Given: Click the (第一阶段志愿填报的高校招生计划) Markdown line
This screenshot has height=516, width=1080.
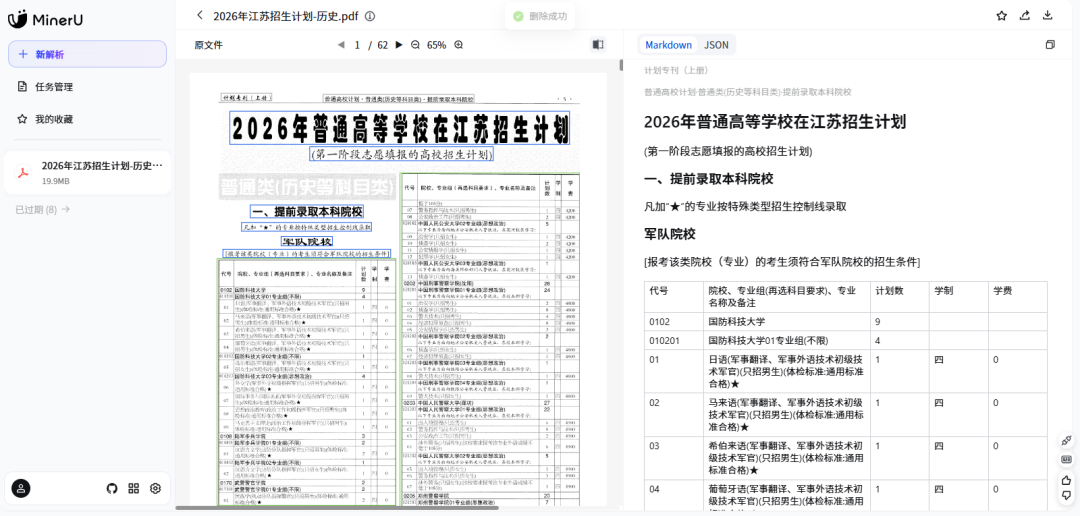Looking at the screenshot, I should pos(728,151).
